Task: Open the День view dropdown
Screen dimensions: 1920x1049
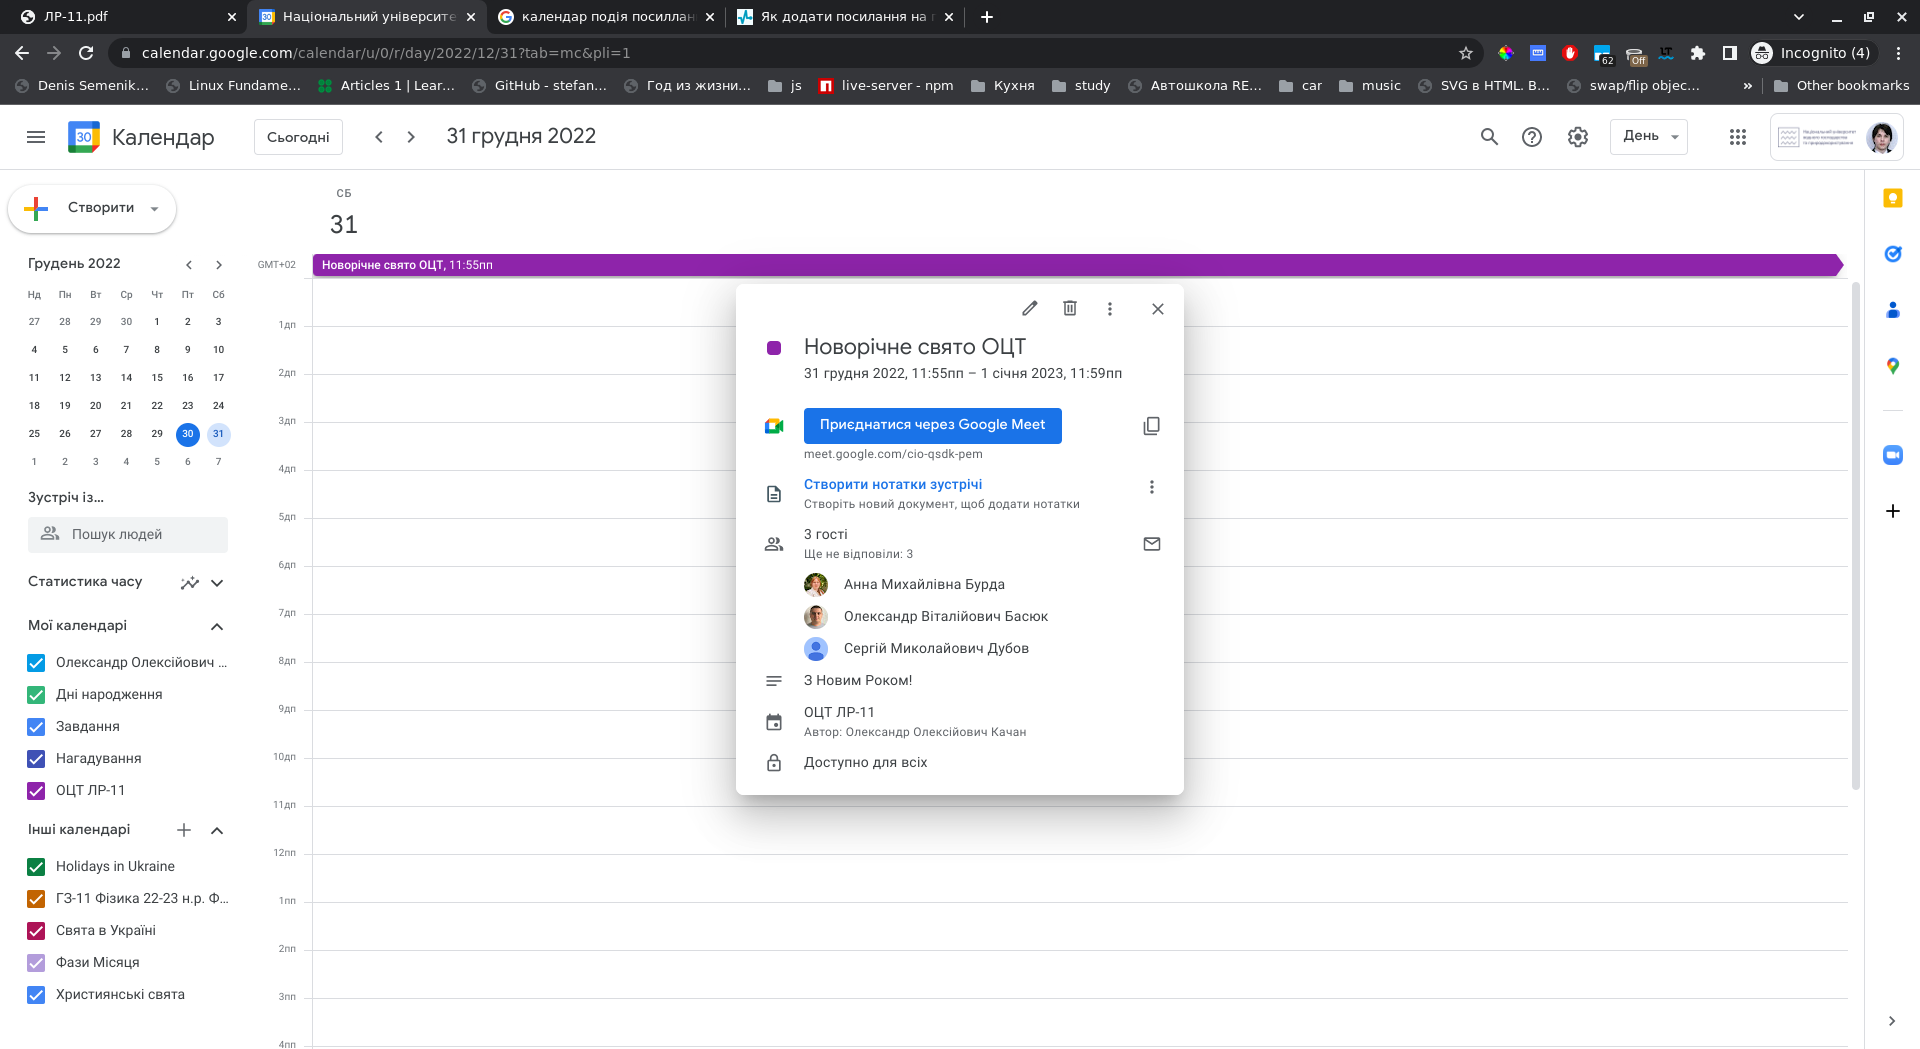Action: click(x=1648, y=137)
